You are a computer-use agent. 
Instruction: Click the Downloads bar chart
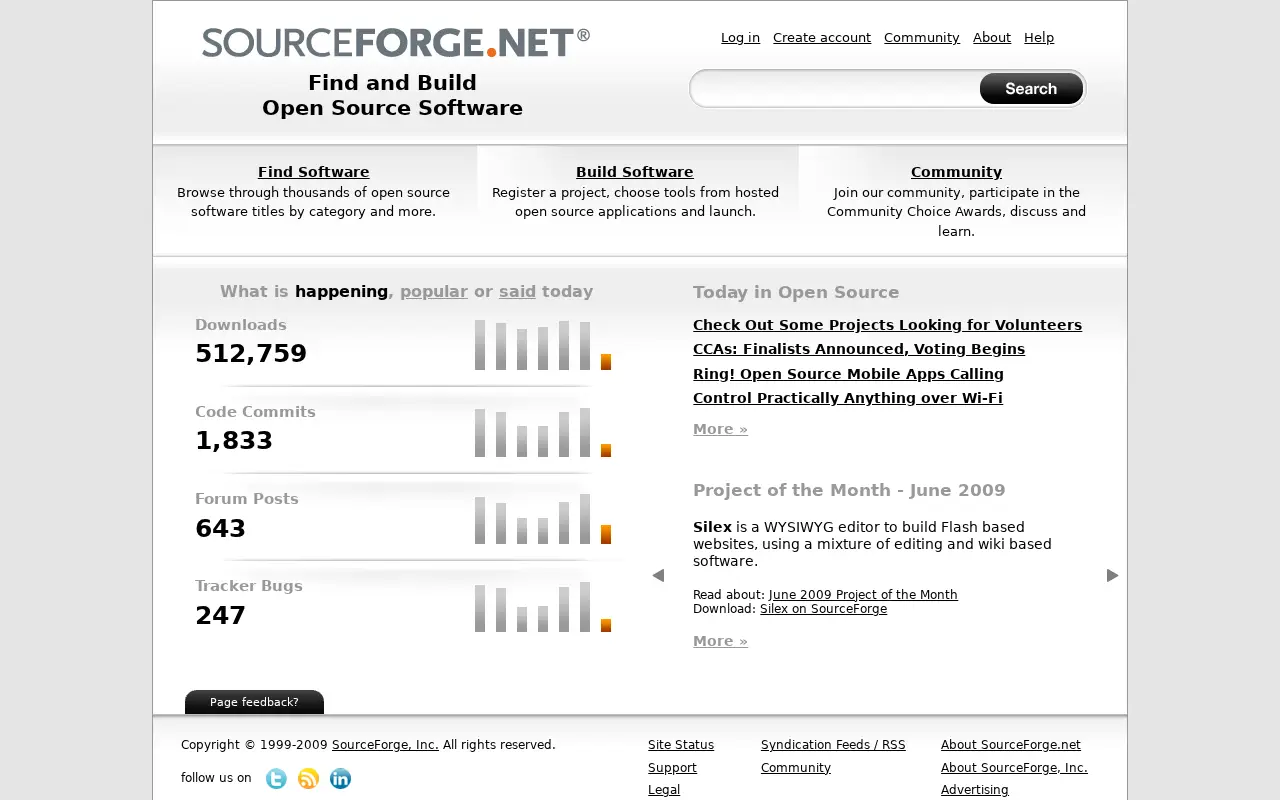point(543,345)
